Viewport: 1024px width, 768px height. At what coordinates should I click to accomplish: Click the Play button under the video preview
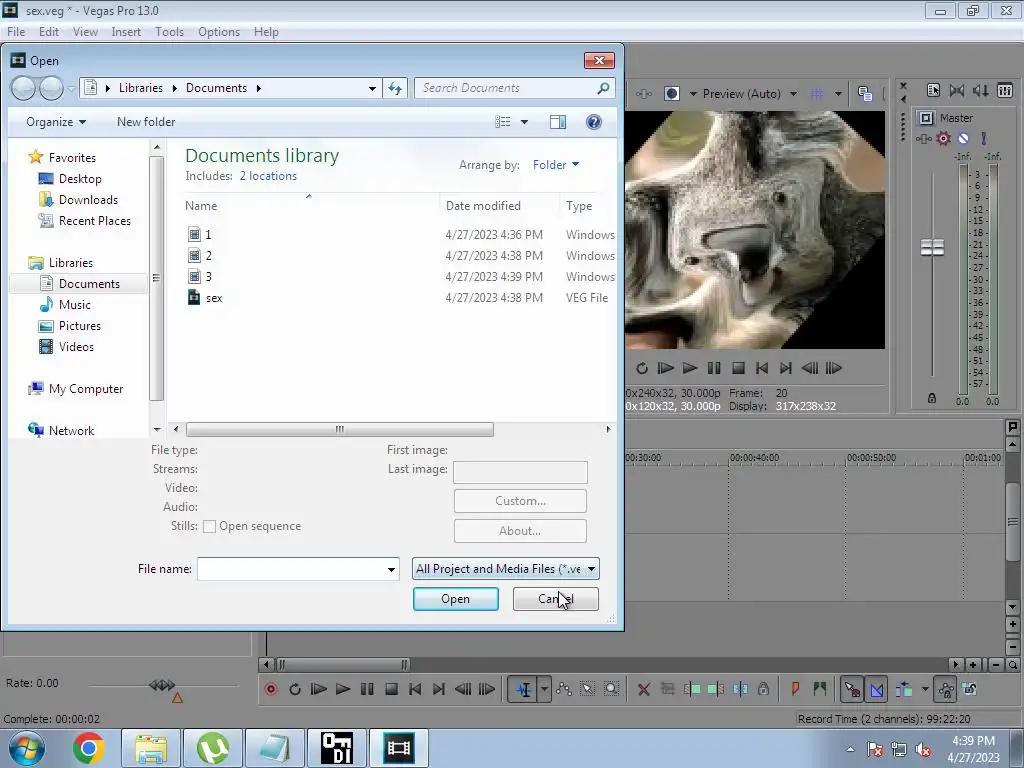pyautogui.click(x=690, y=368)
